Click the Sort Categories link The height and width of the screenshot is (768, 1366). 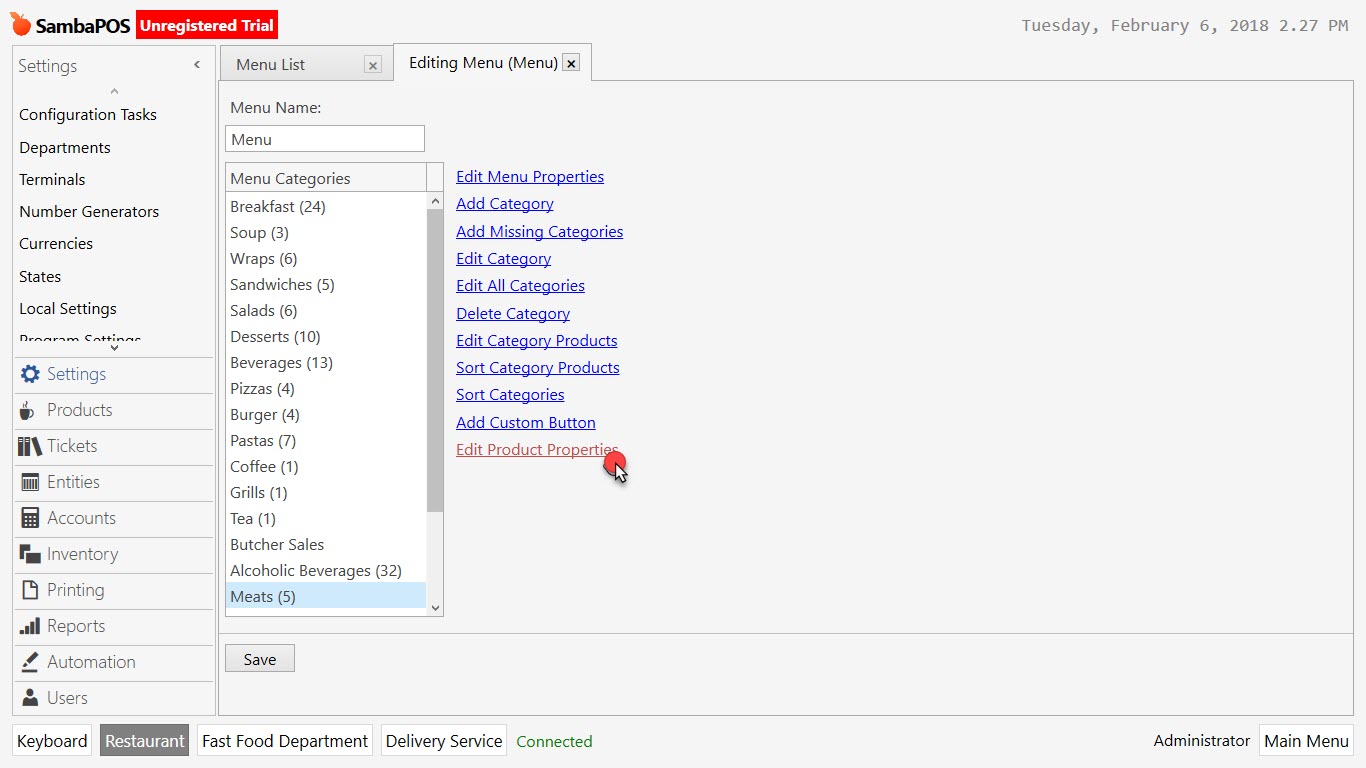(509, 394)
